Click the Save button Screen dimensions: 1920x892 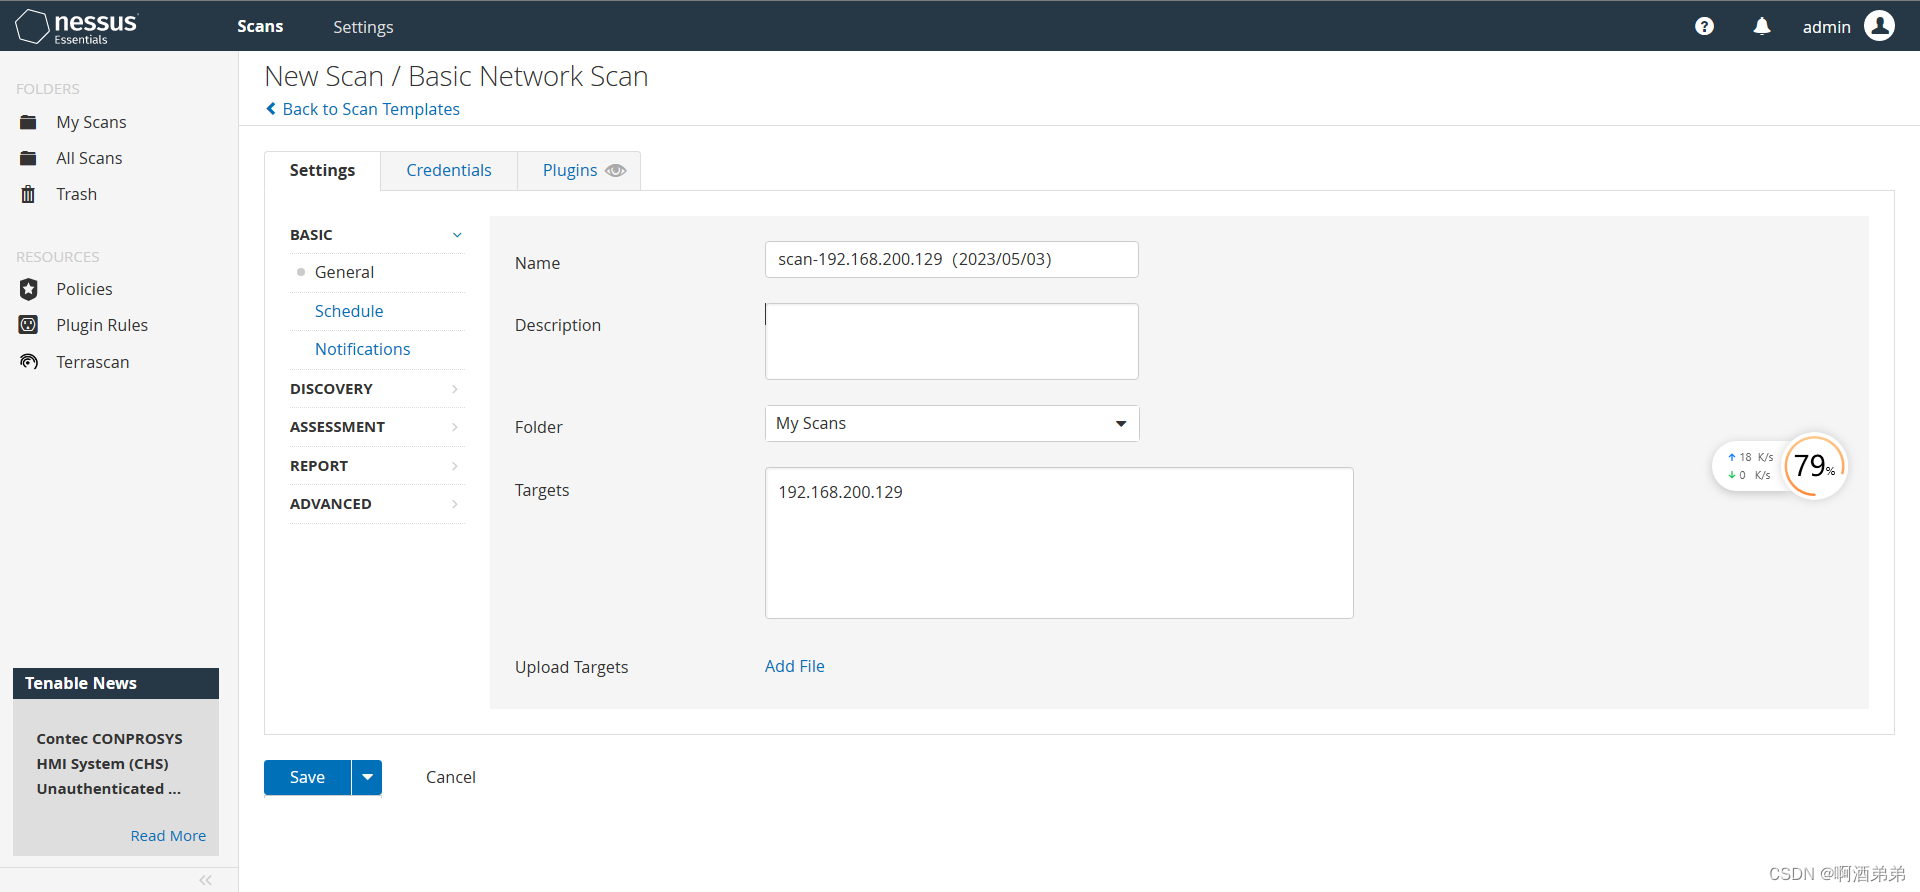click(x=307, y=777)
